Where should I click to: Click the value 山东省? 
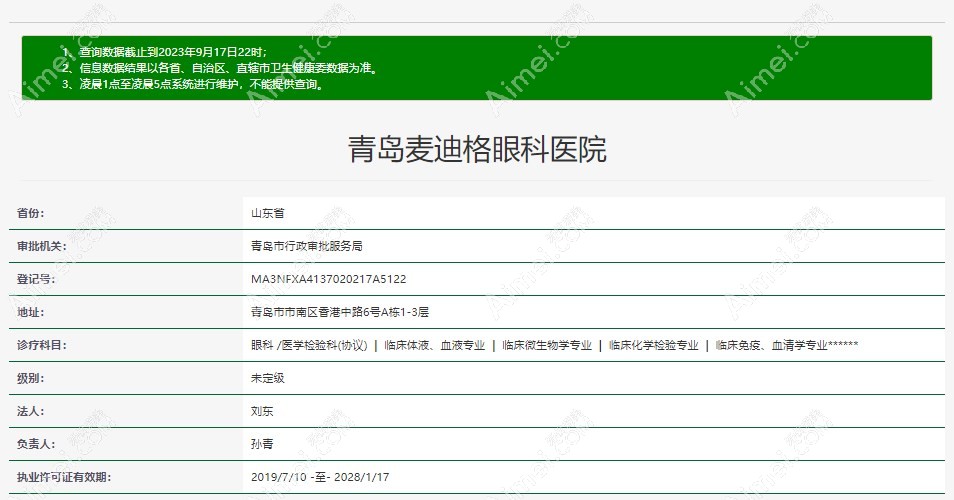coord(268,213)
